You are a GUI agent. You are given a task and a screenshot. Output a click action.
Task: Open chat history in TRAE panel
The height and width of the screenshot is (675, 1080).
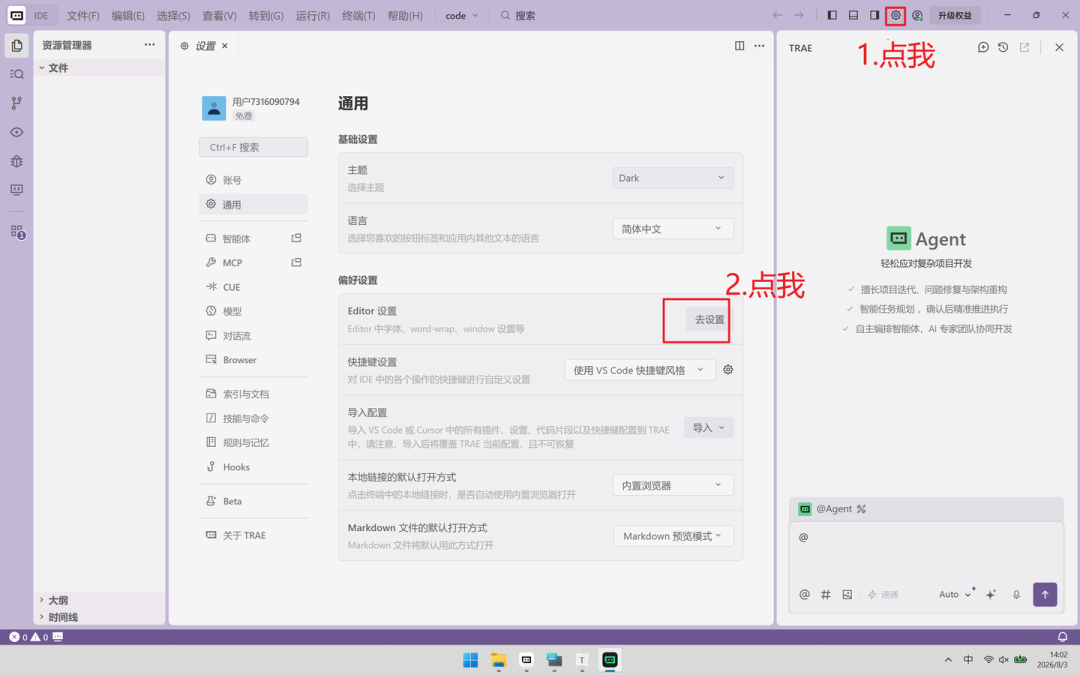(x=1003, y=47)
